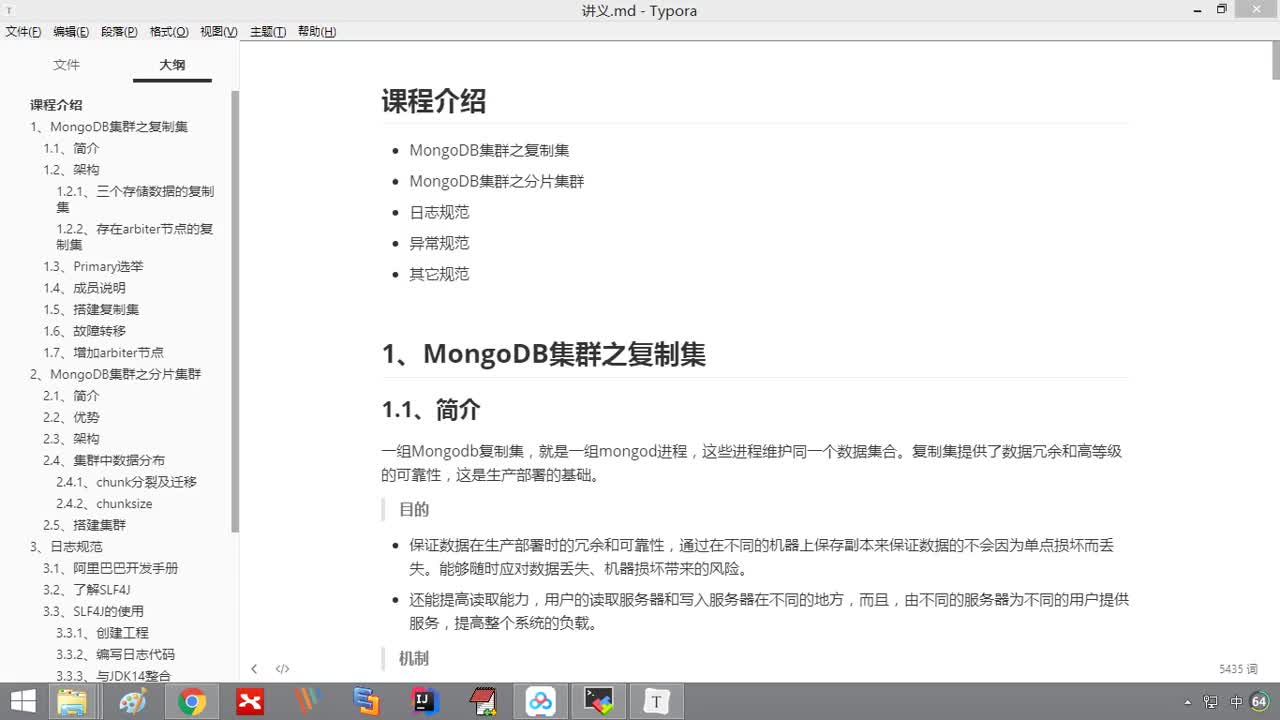Open the 帮助(H) menu
1280x720 pixels.
[317, 32]
